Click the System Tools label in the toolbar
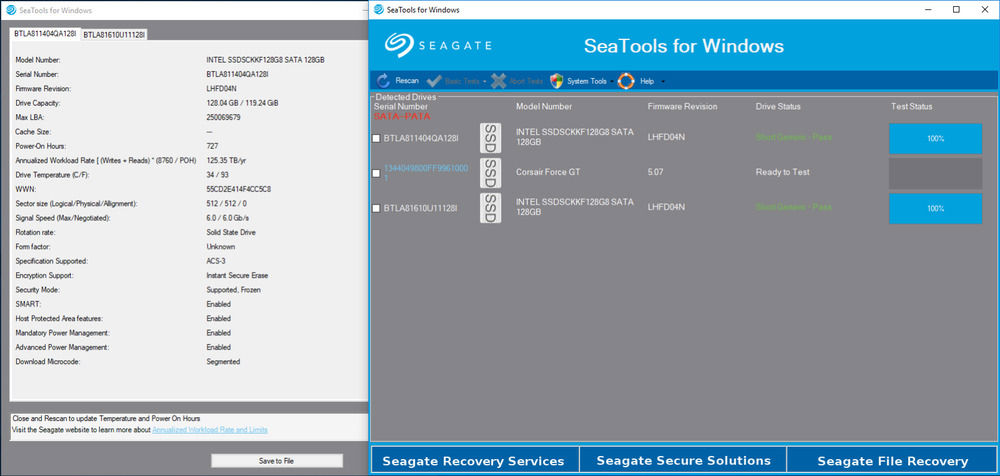 pyautogui.click(x=587, y=82)
